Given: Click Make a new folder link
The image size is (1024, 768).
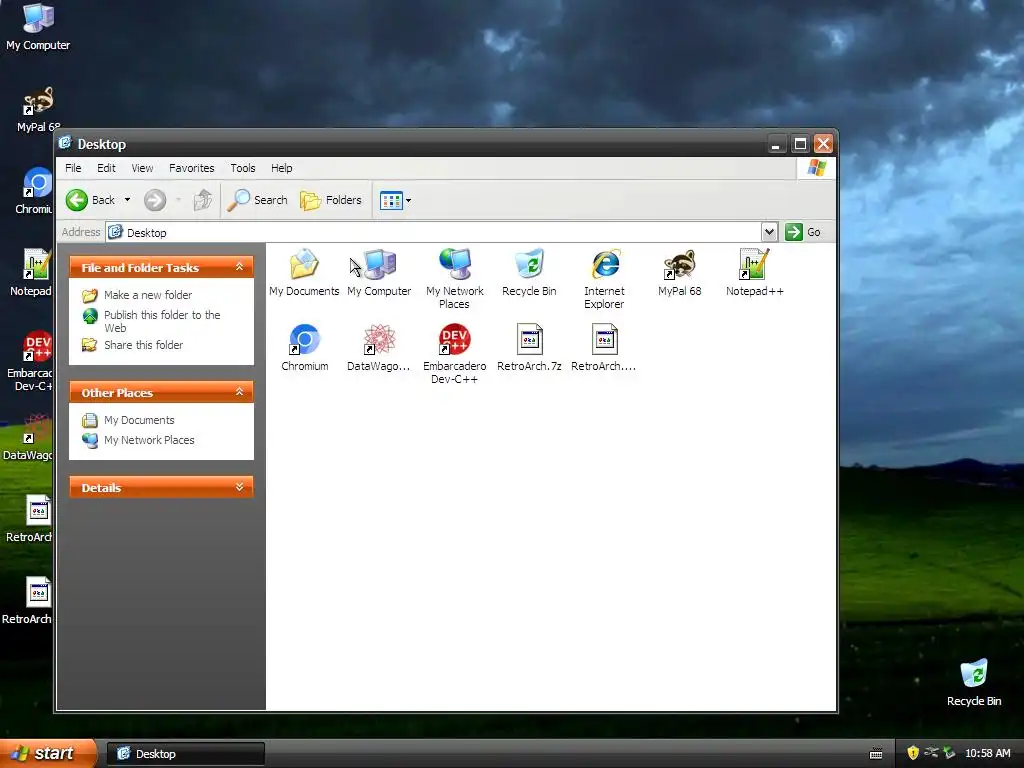Looking at the screenshot, I should point(148,295).
